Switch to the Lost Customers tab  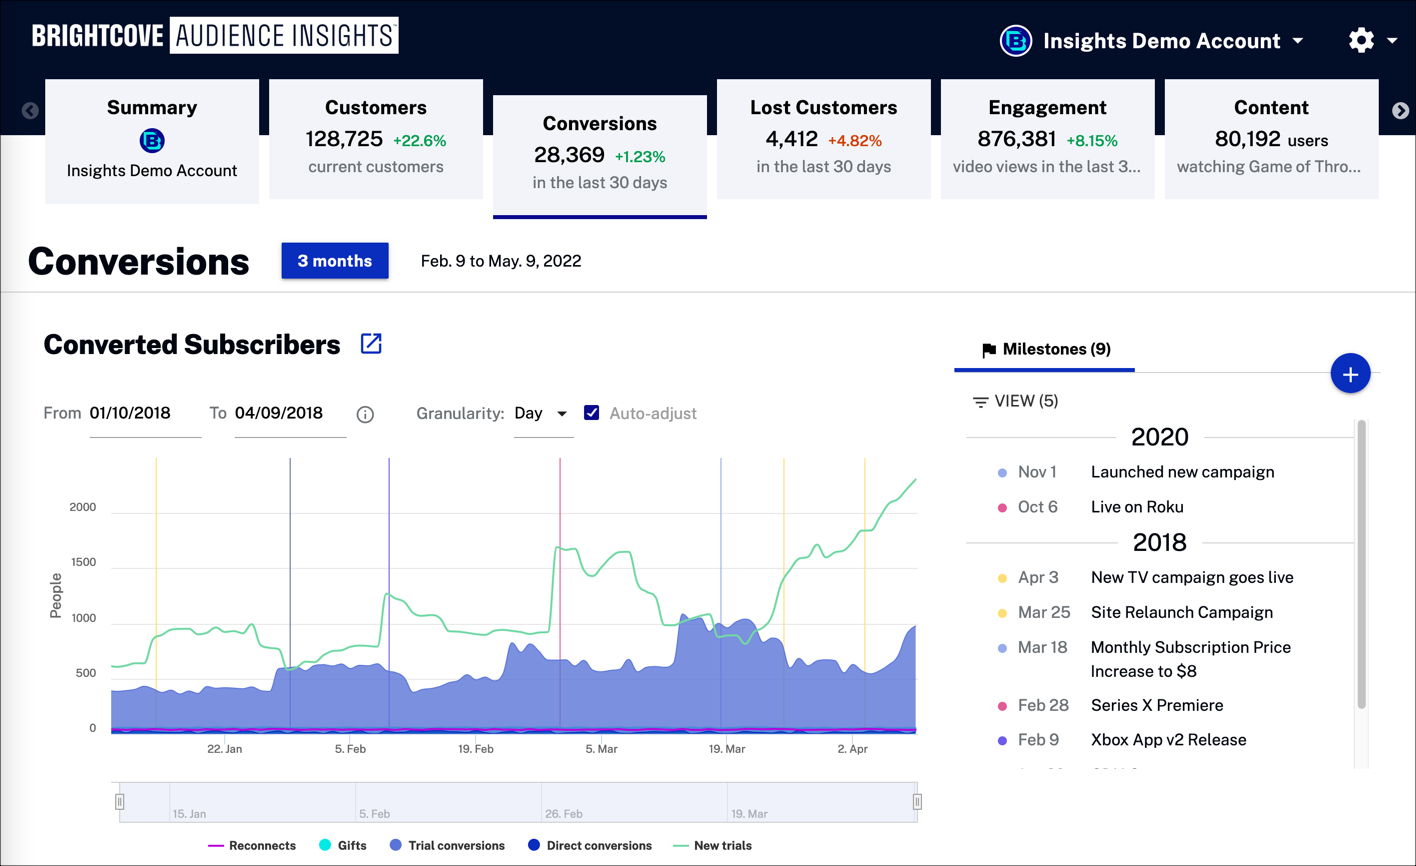(x=823, y=138)
